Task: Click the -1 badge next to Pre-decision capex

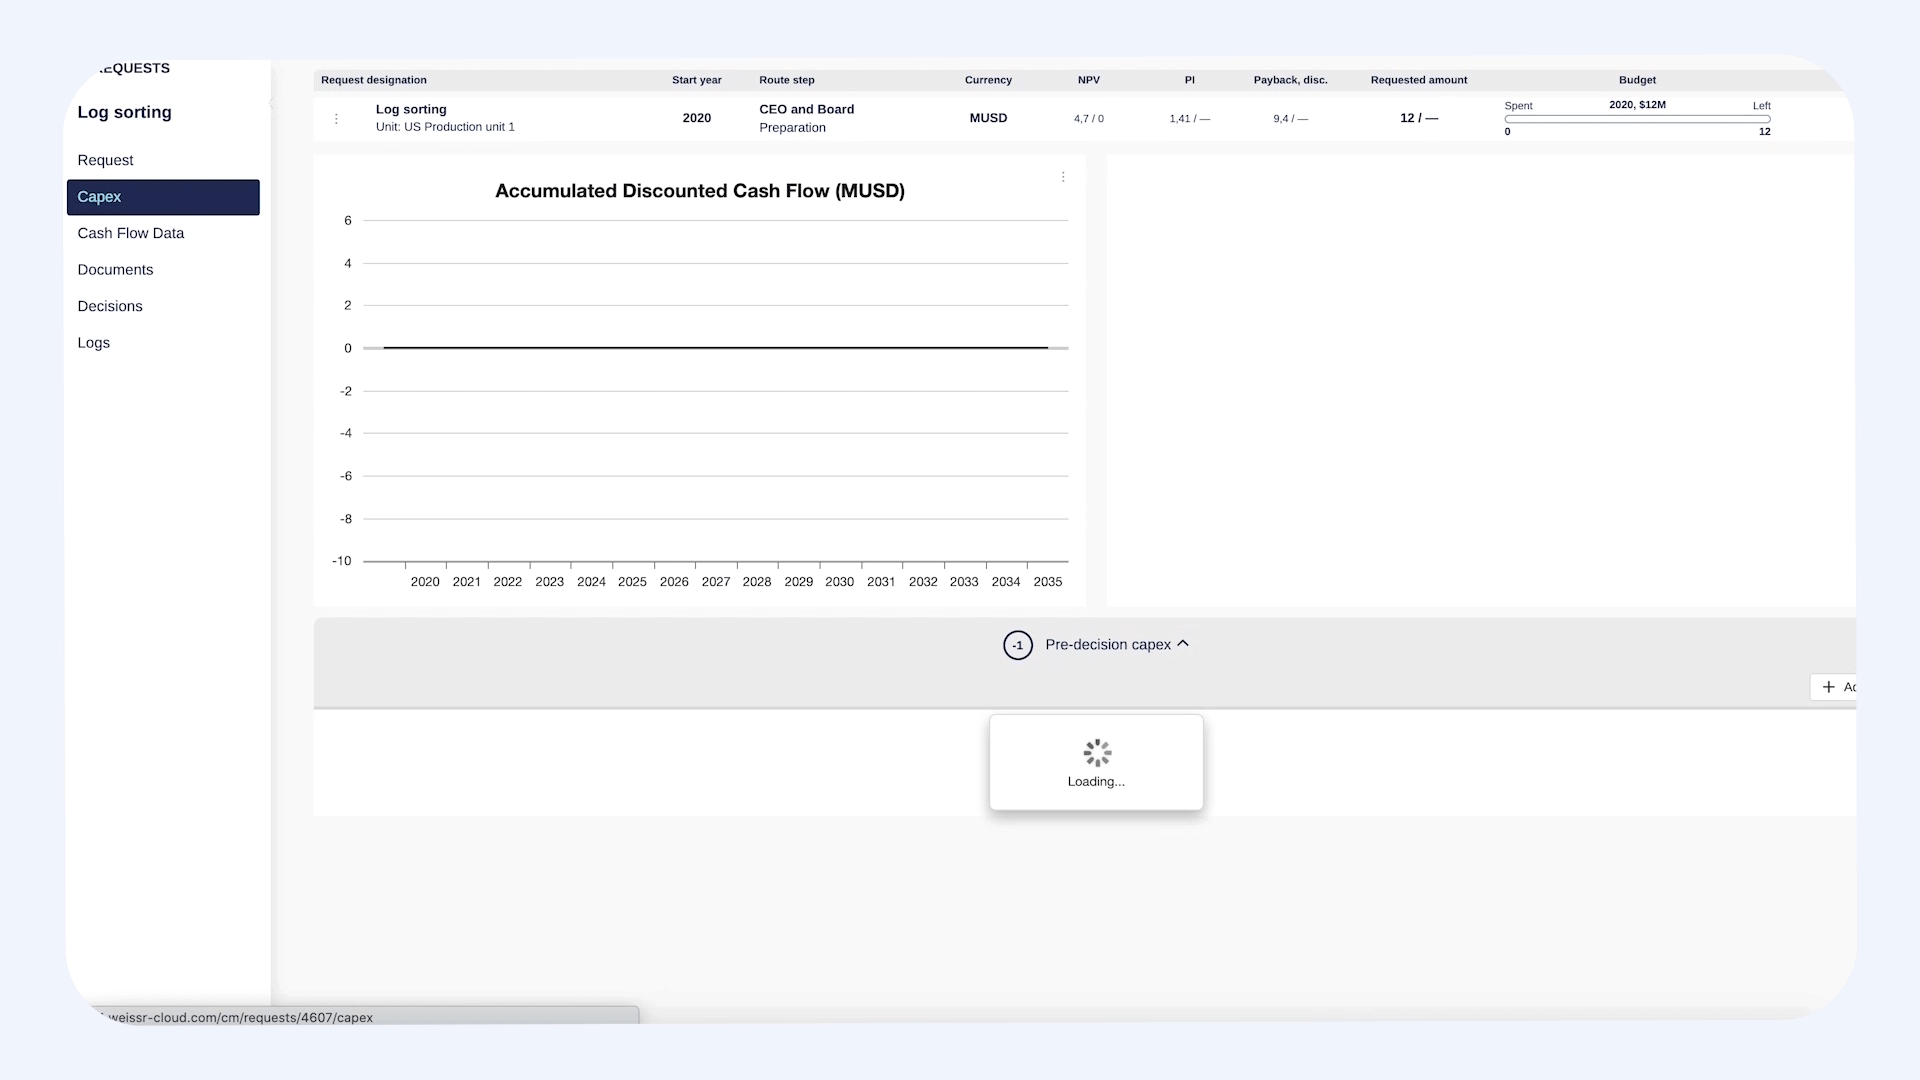Action: pyautogui.click(x=1017, y=645)
